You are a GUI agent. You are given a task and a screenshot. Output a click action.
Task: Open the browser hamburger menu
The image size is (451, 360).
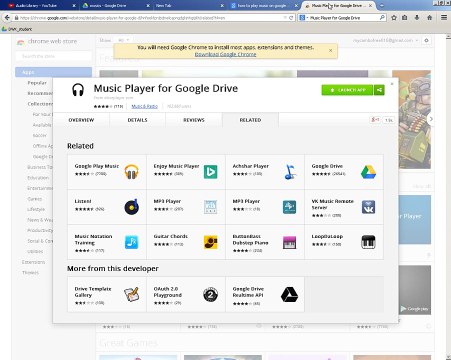(x=444, y=18)
